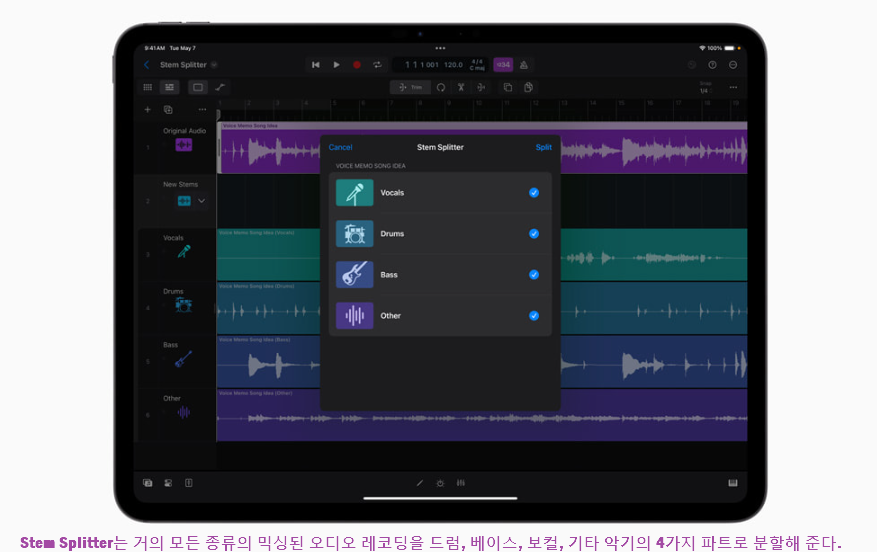Open the Stem Splitter project title dropdown
This screenshot has width=877, height=552.
point(214,65)
